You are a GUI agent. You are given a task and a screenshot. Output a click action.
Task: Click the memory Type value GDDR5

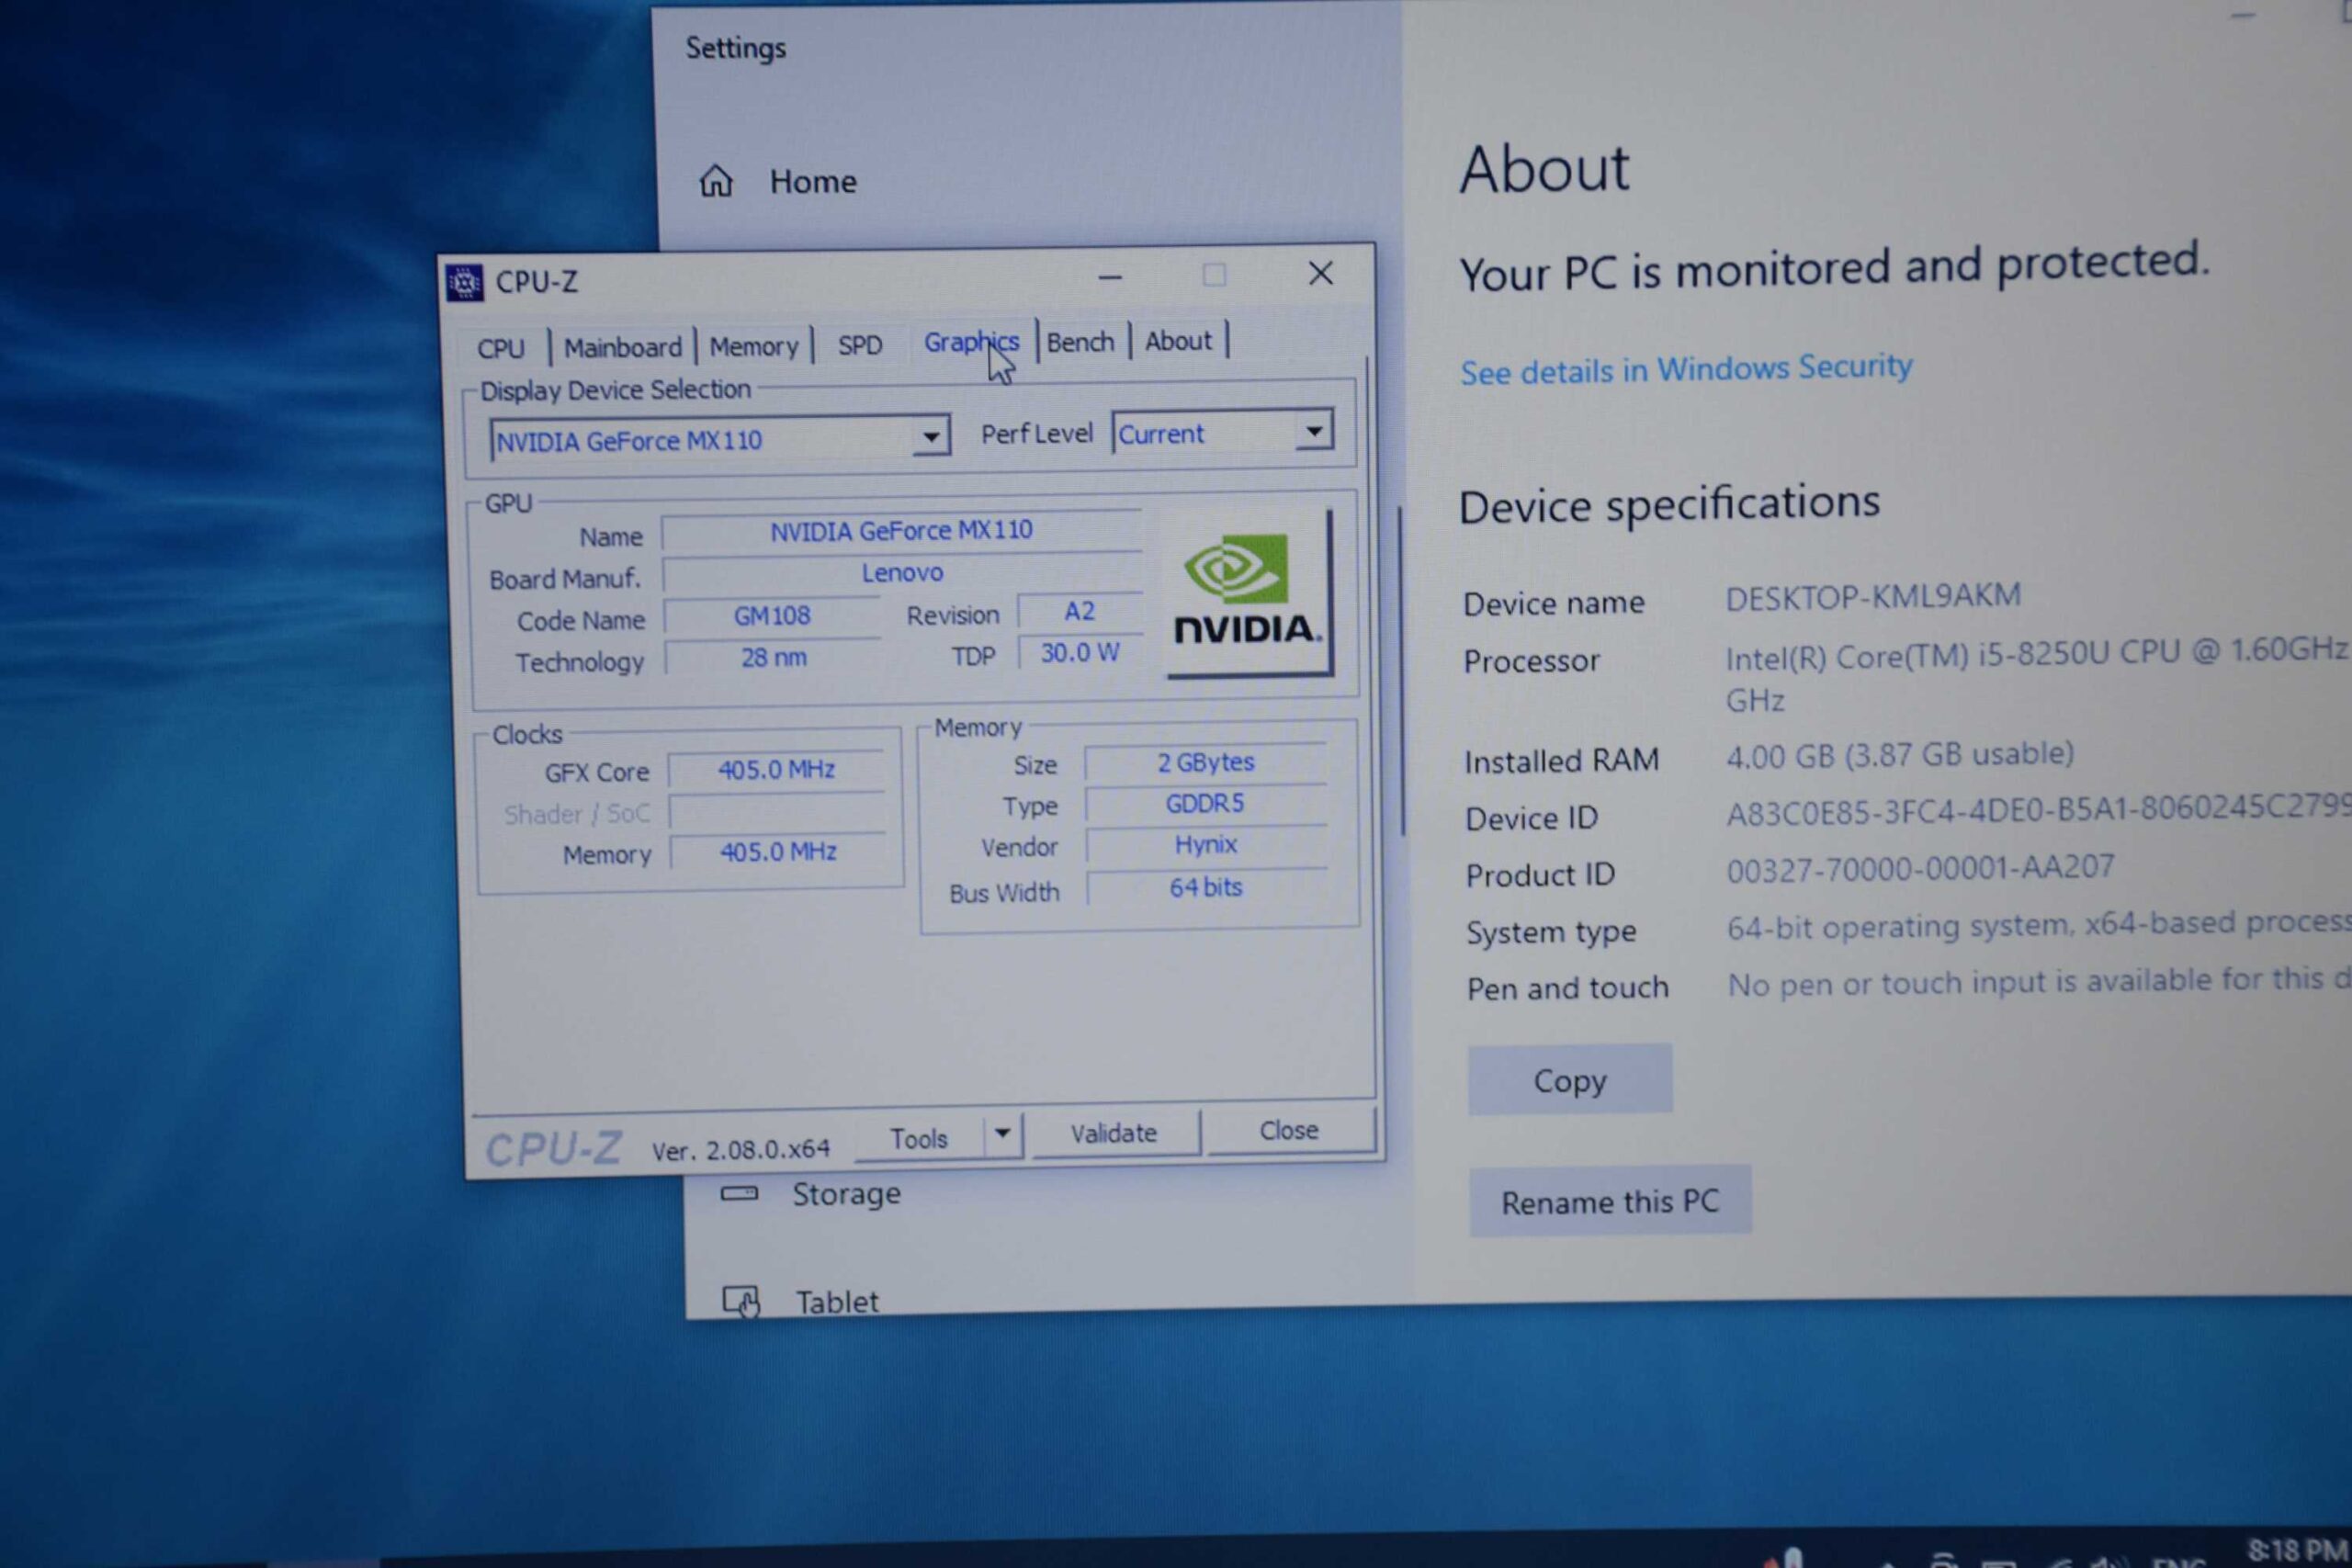(x=1206, y=804)
